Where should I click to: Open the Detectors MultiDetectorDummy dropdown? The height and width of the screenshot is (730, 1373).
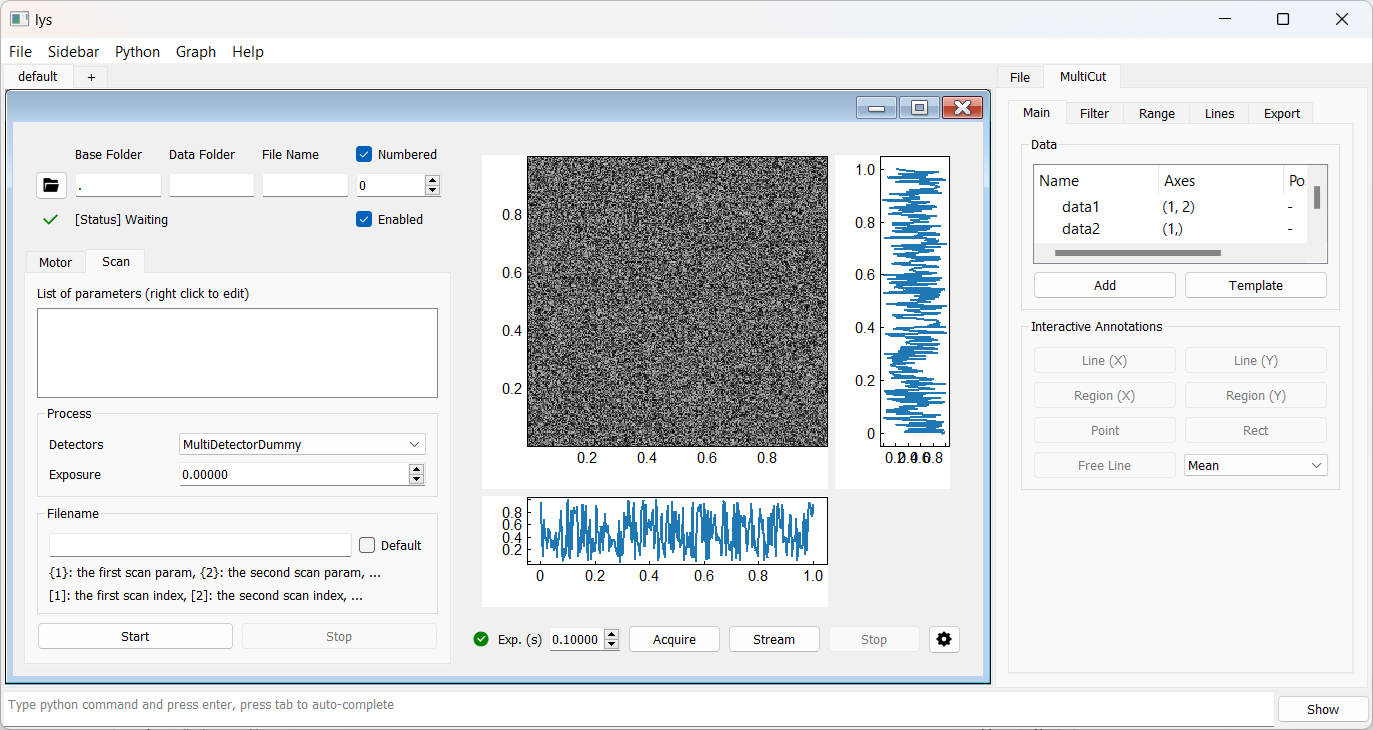pos(302,444)
